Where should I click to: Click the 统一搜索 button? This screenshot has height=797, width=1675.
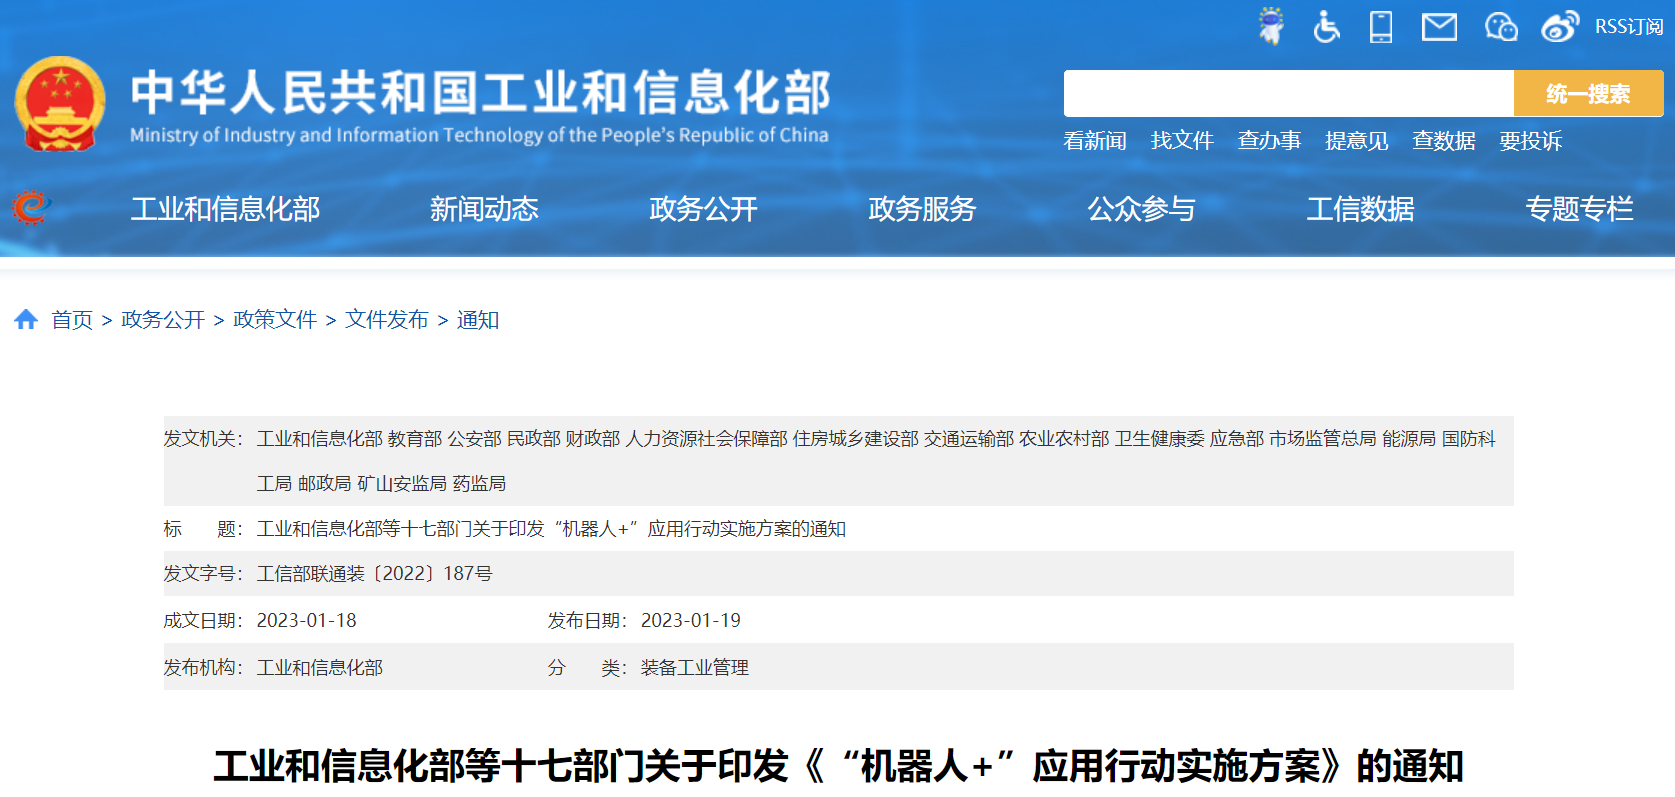point(1588,94)
